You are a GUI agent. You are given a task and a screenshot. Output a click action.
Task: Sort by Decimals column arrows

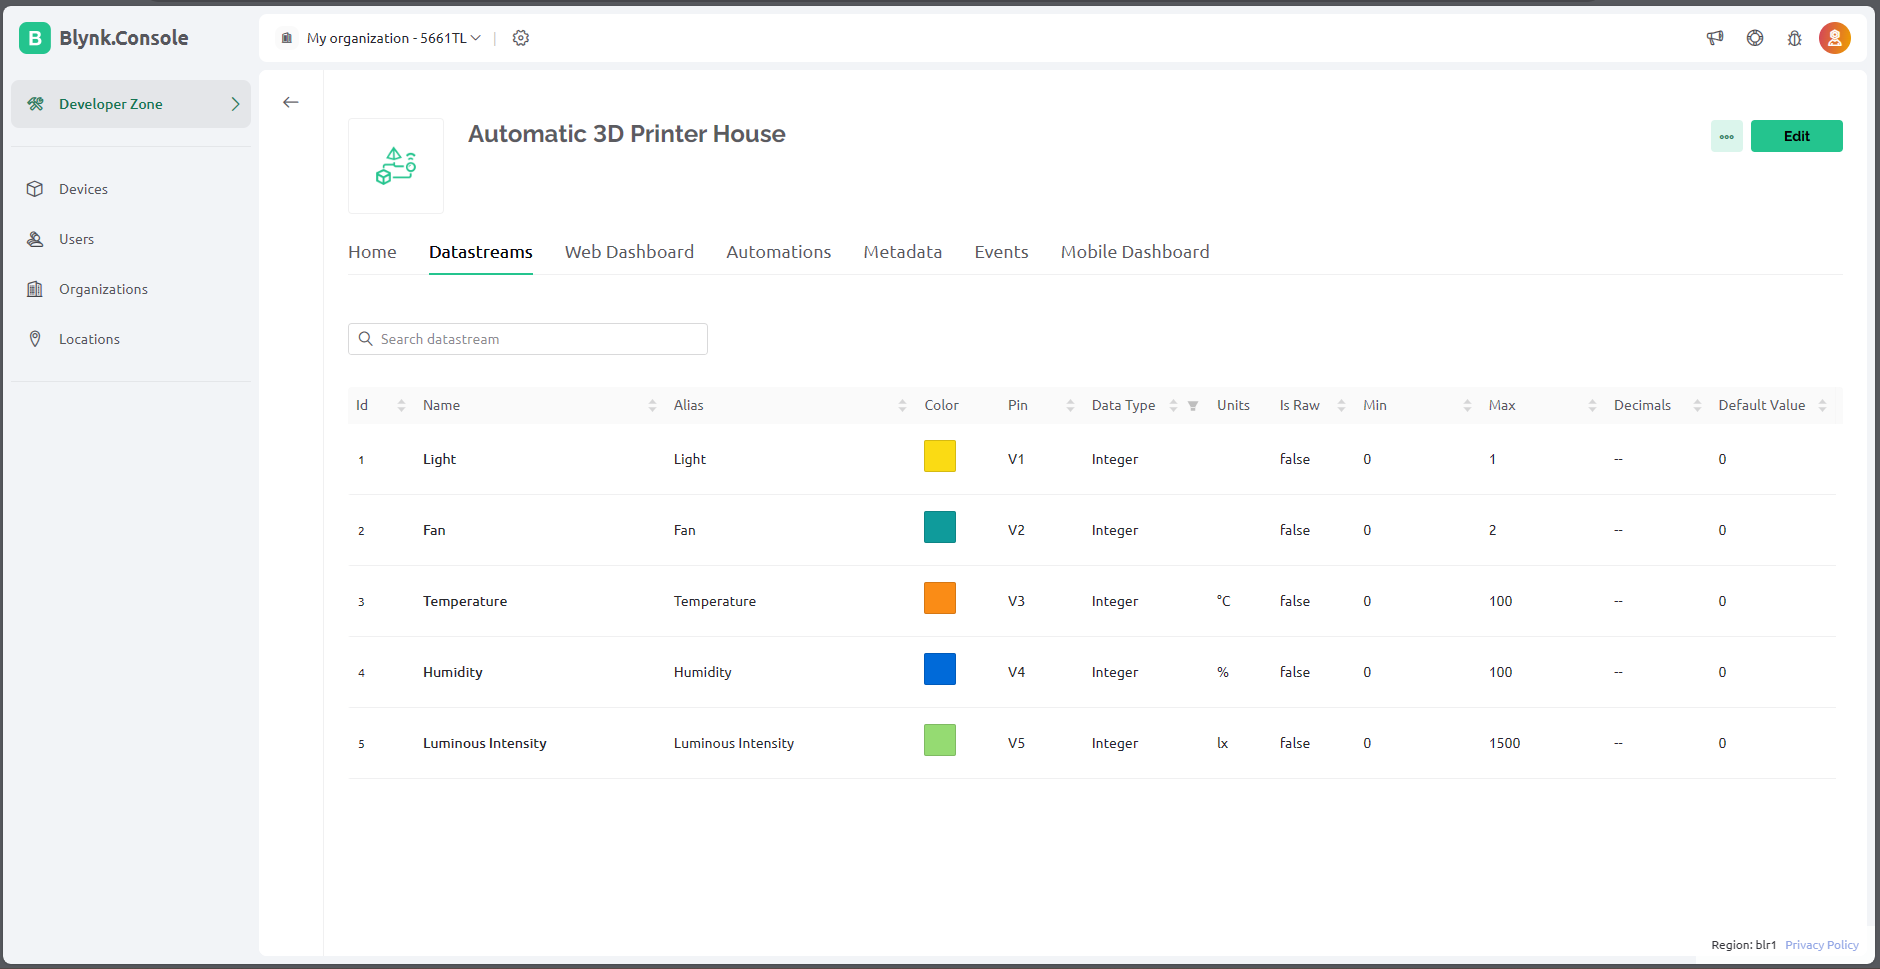[x=1697, y=405]
